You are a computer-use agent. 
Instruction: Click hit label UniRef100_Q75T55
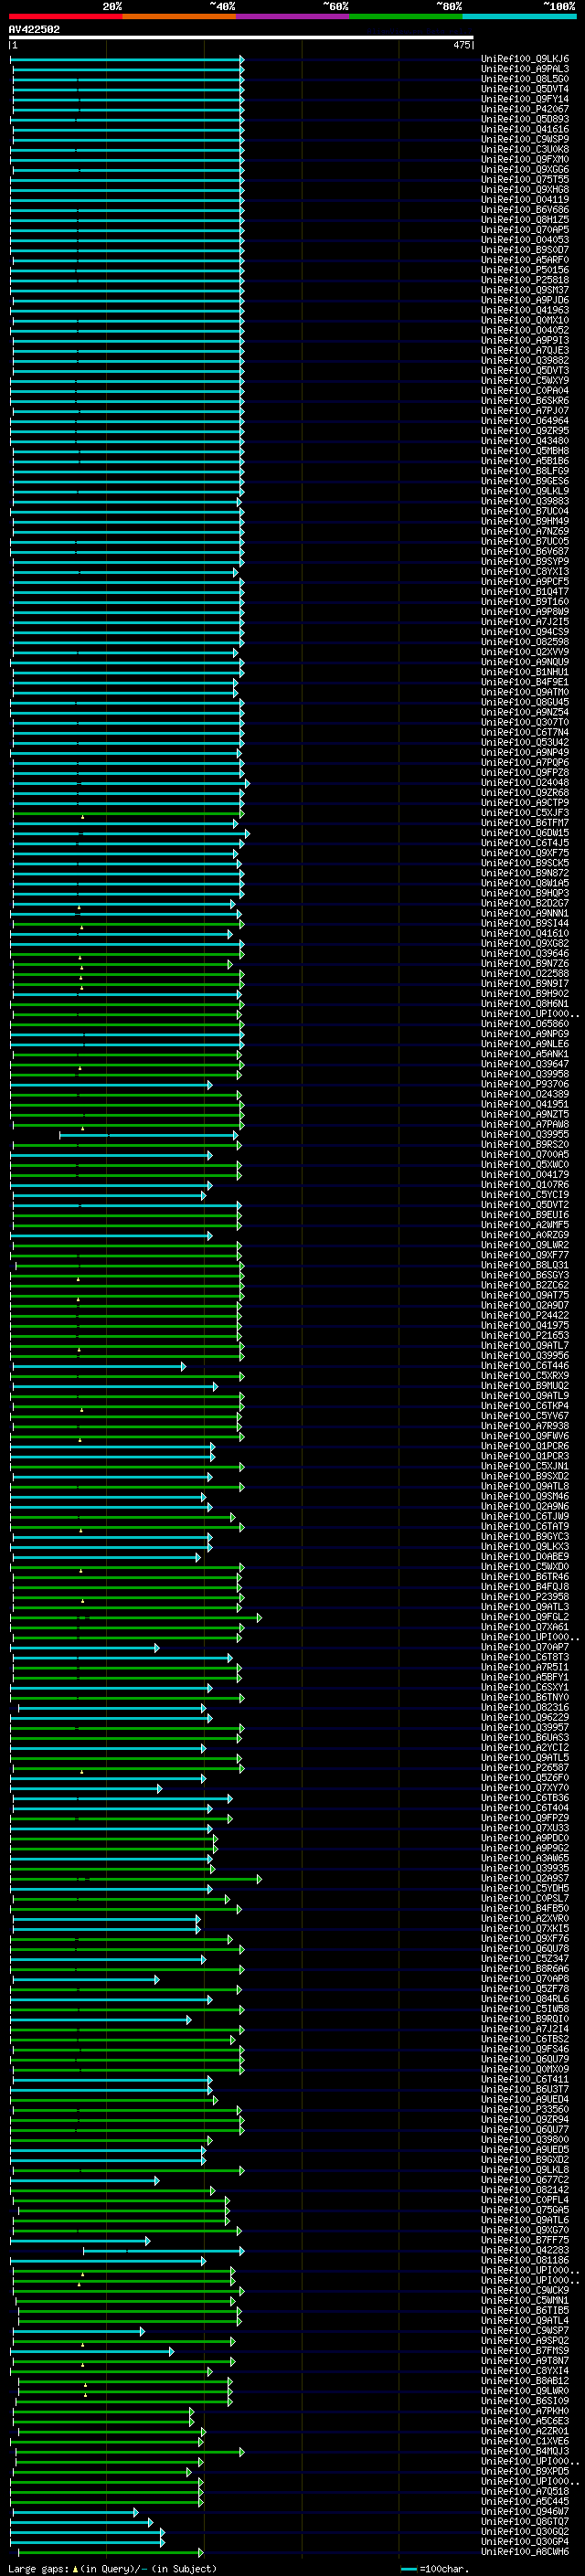tap(525, 179)
